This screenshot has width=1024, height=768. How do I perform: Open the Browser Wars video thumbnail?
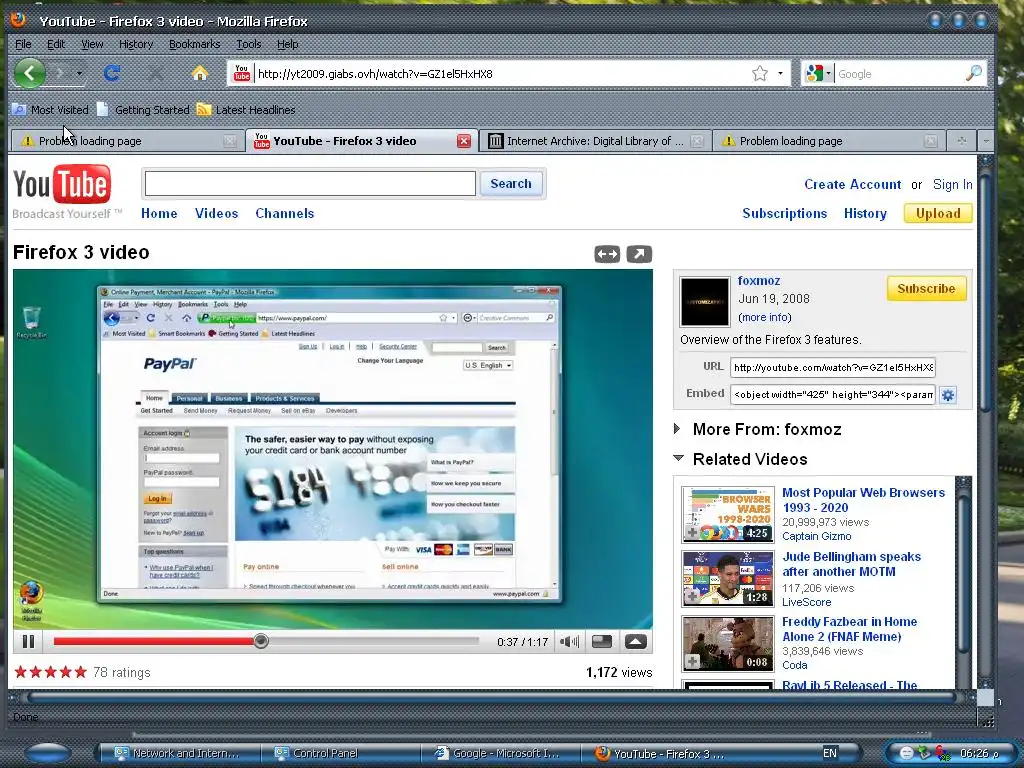click(728, 515)
